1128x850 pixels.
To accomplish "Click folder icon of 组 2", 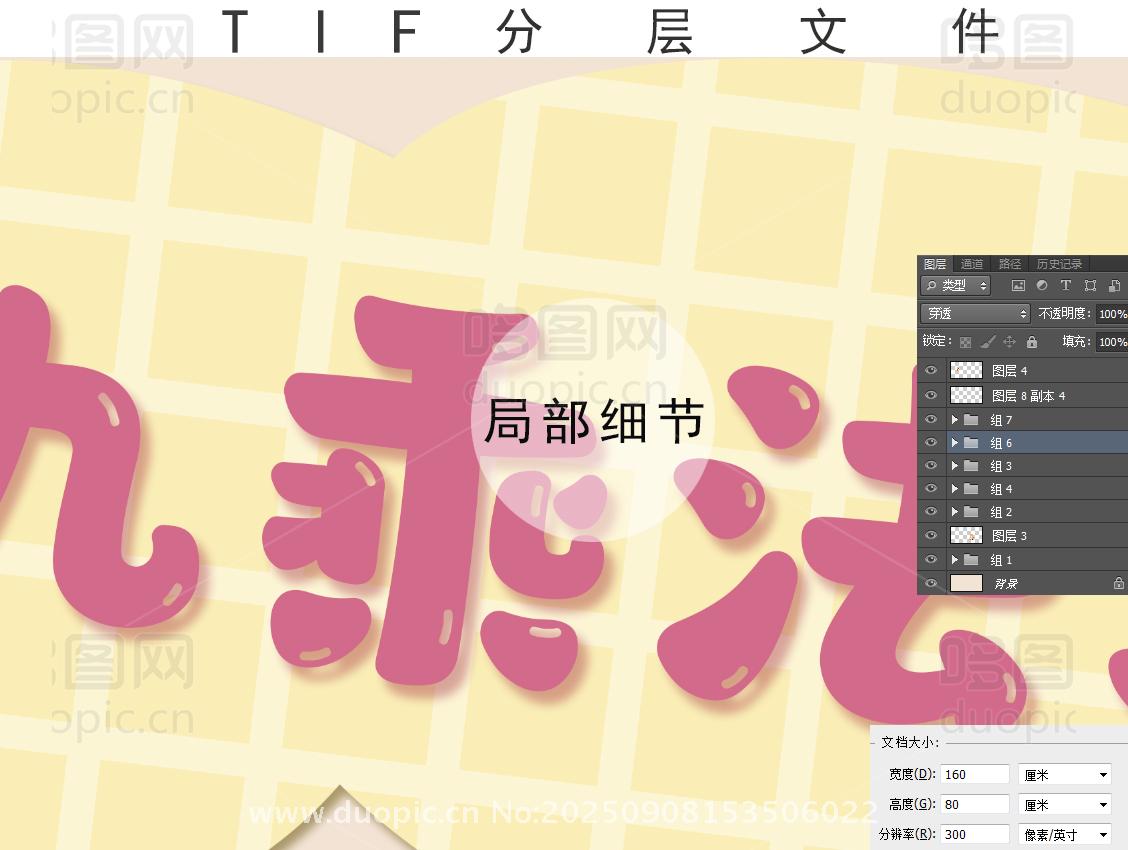I will point(971,511).
